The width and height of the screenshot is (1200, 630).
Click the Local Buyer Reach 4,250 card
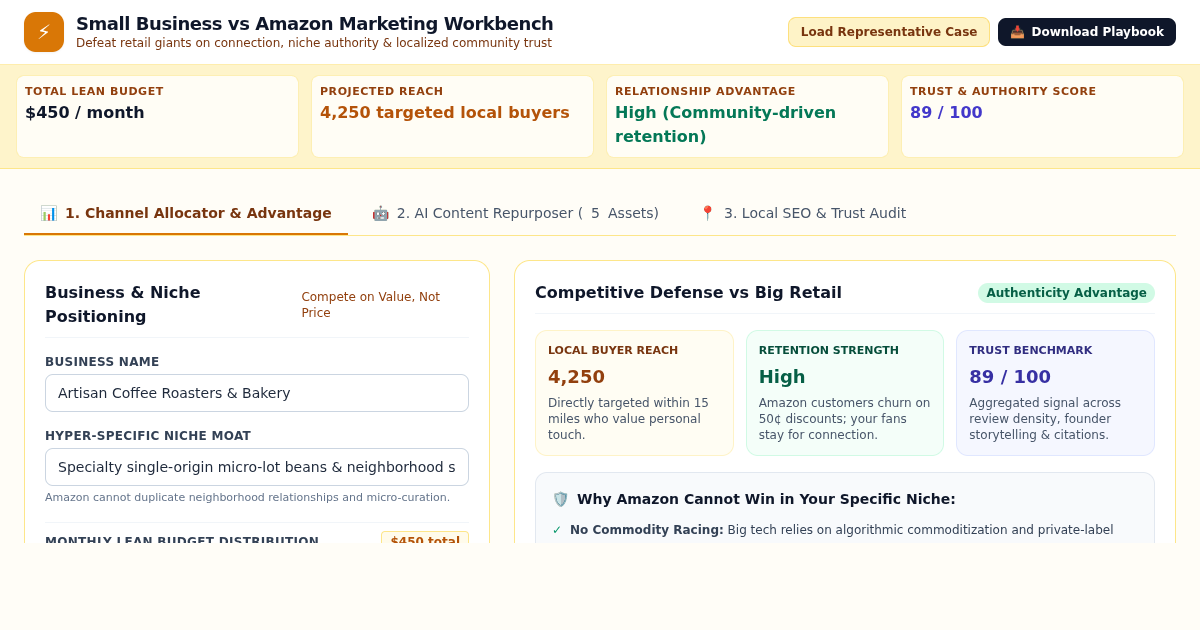tap(634, 393)
